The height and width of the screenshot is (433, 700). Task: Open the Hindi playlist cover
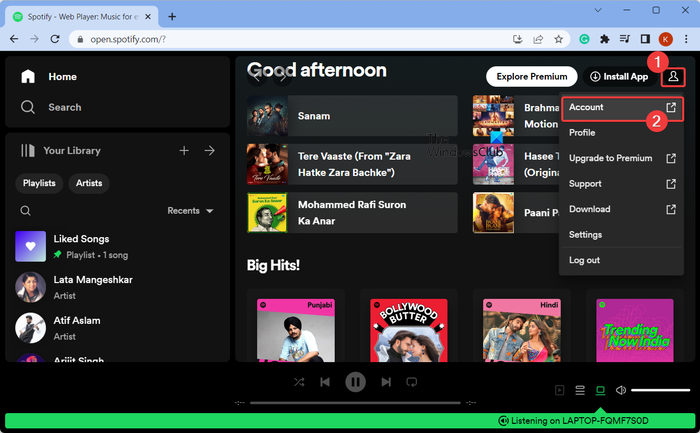[x=522, y=330]
